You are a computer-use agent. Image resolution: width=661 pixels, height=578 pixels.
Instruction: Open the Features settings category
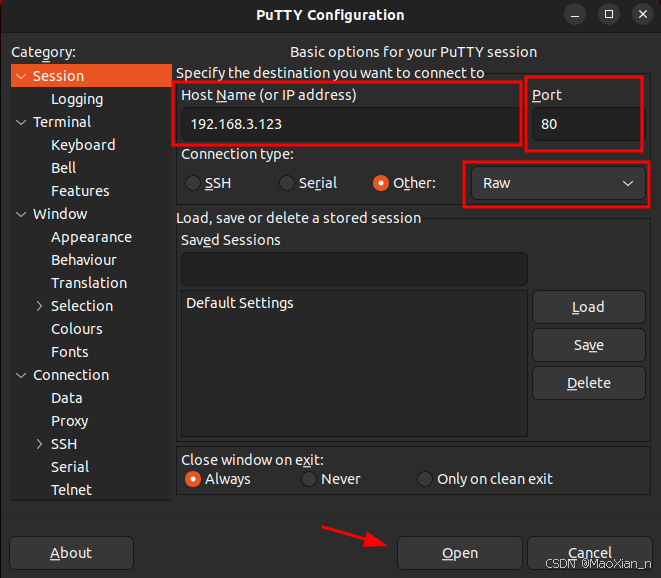80,191
